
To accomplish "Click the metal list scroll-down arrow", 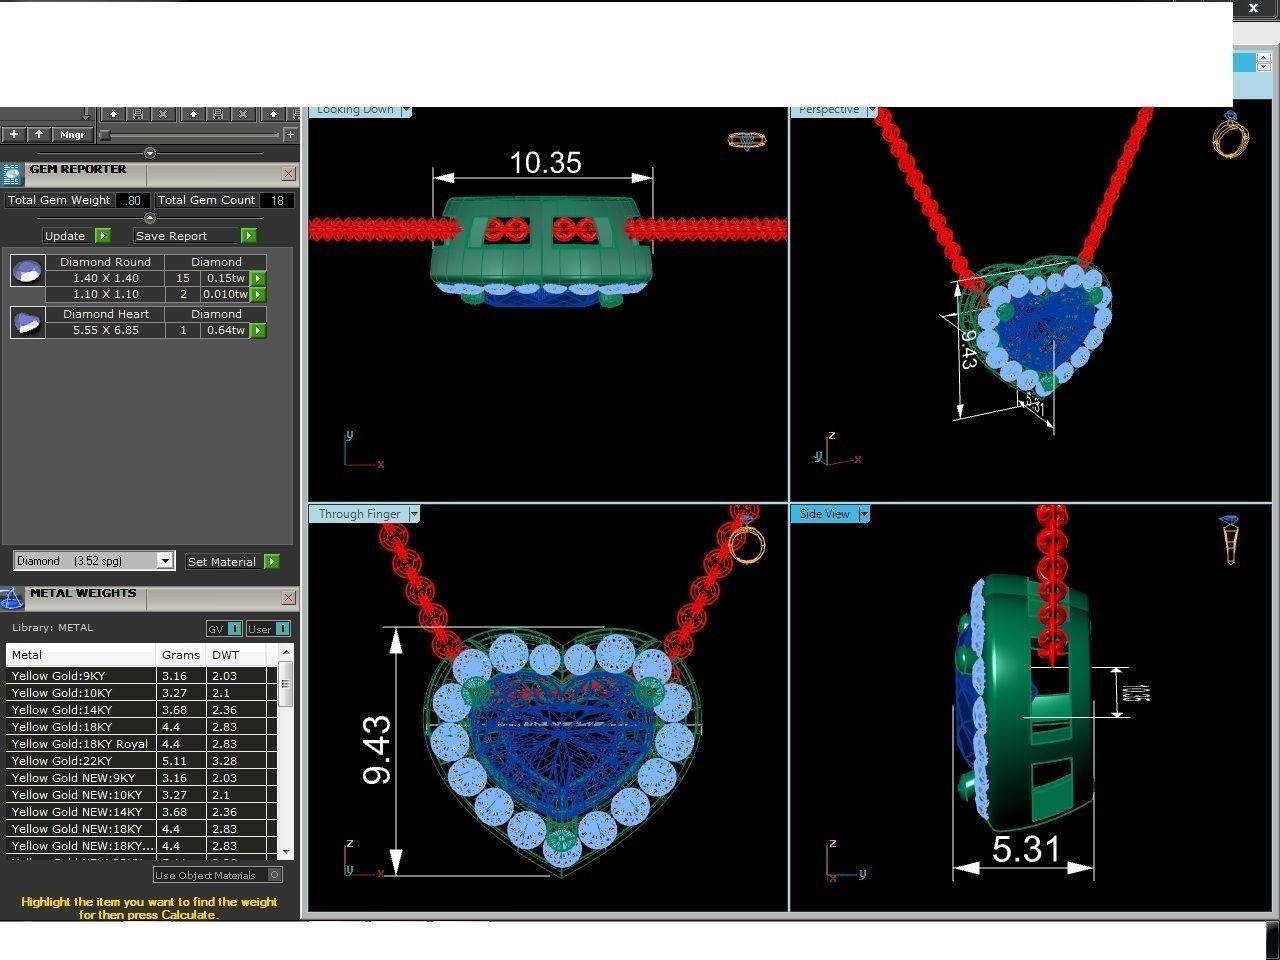I will 286,852.
